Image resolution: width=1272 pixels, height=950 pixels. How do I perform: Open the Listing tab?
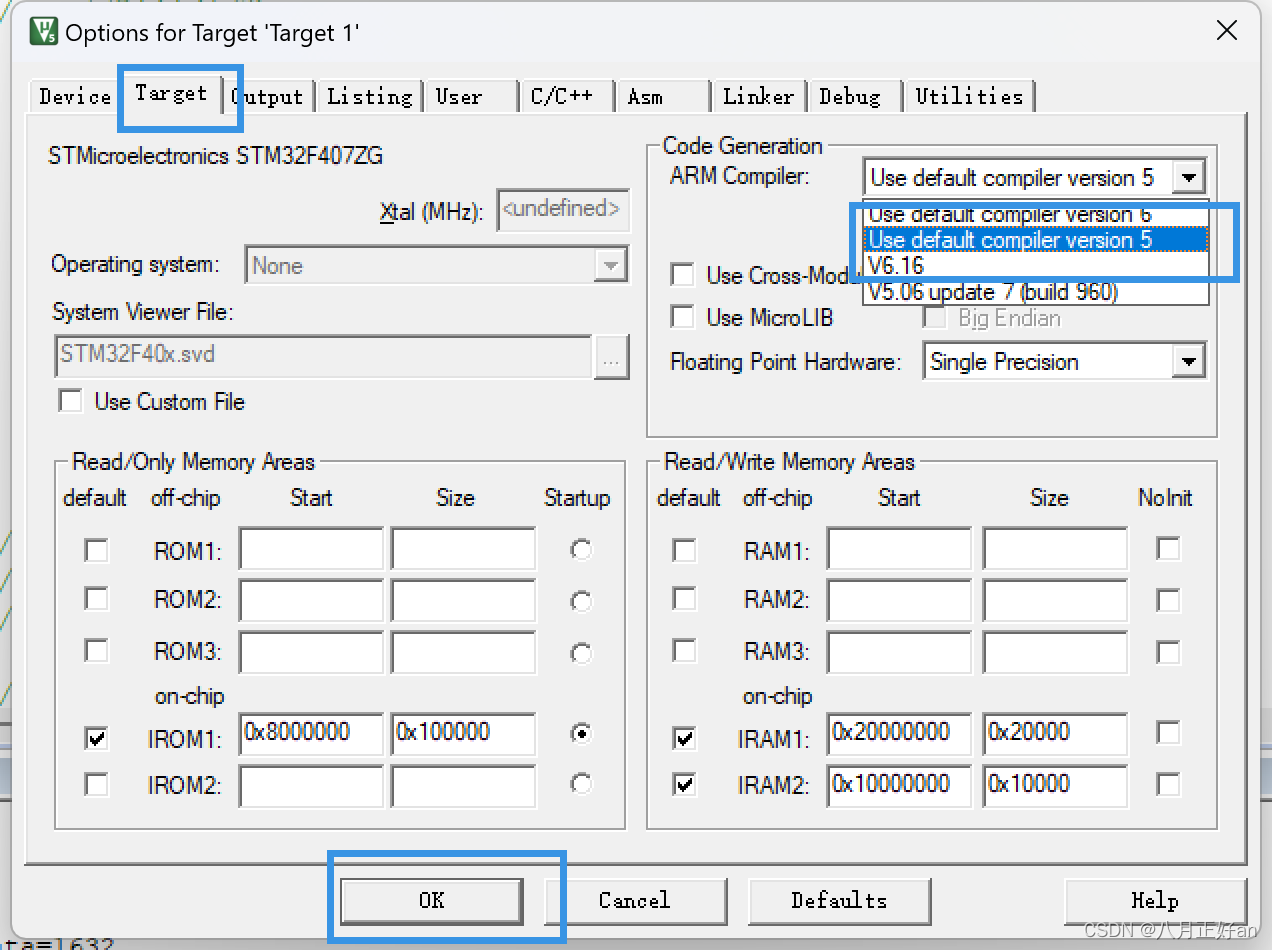coord(369,97)
